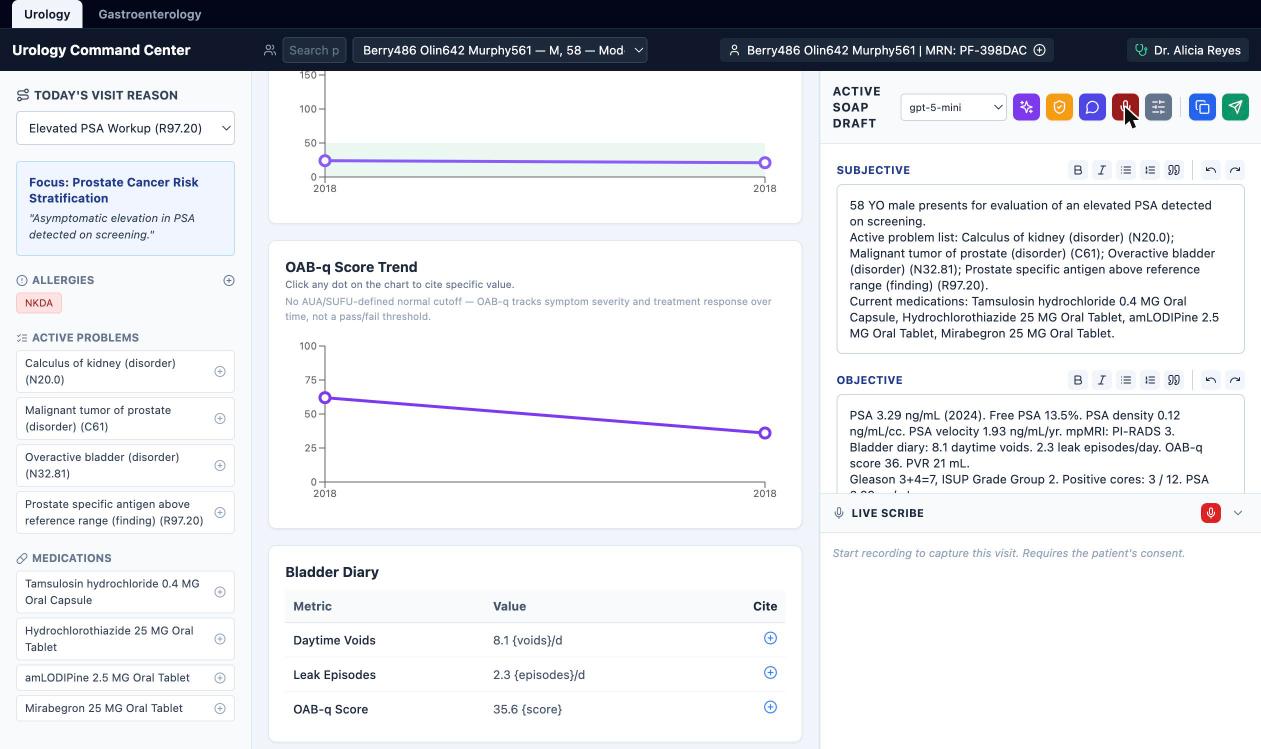Click the first 2018 dot on OAB-q chart
This screenshot has height=749, width=1261.
click(x=325, y=398)
